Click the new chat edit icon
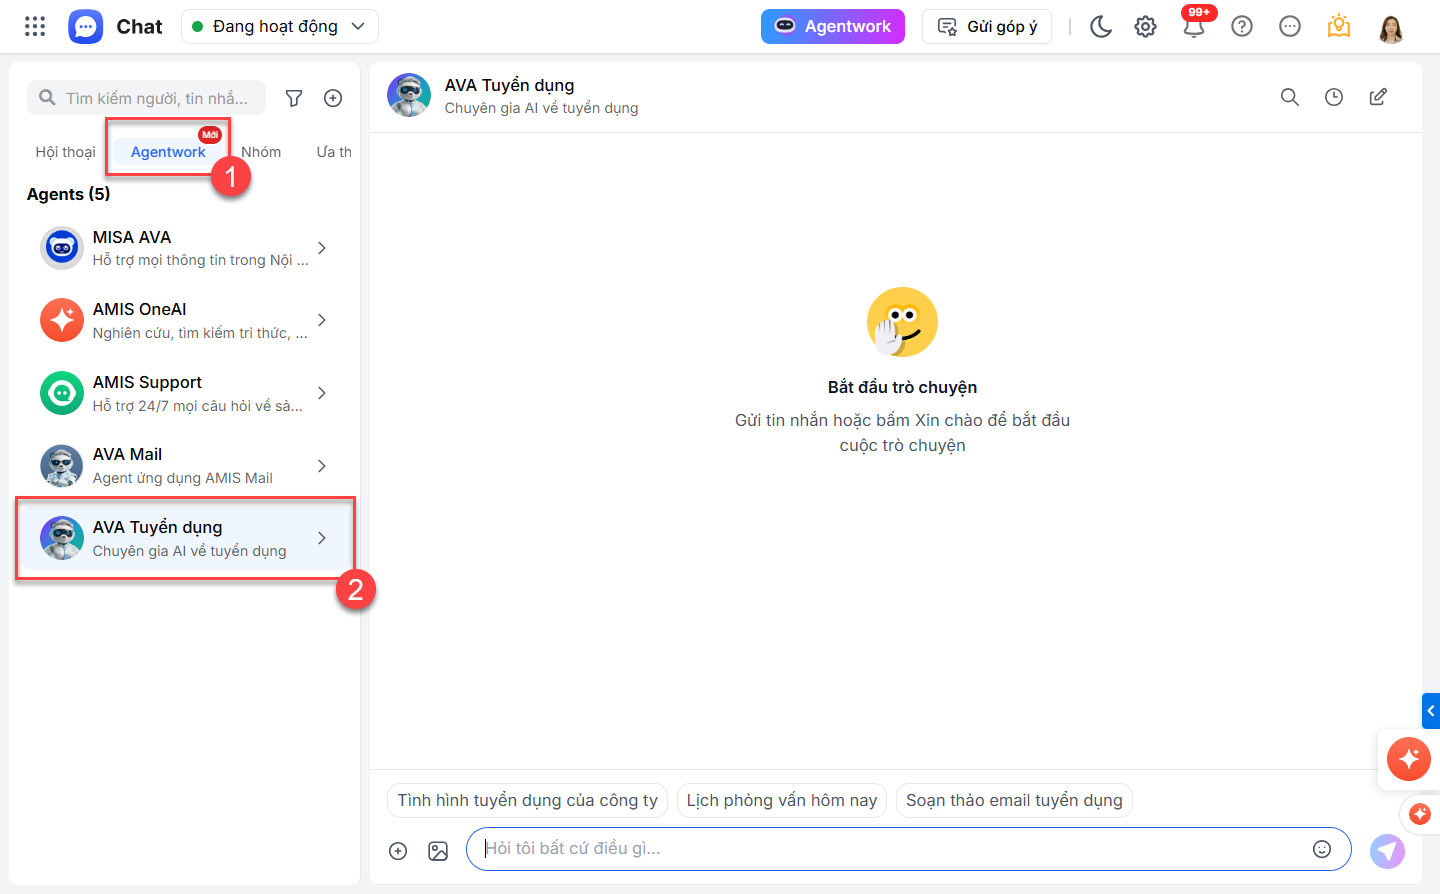The image size is (1440, 894). point(1378,97)
